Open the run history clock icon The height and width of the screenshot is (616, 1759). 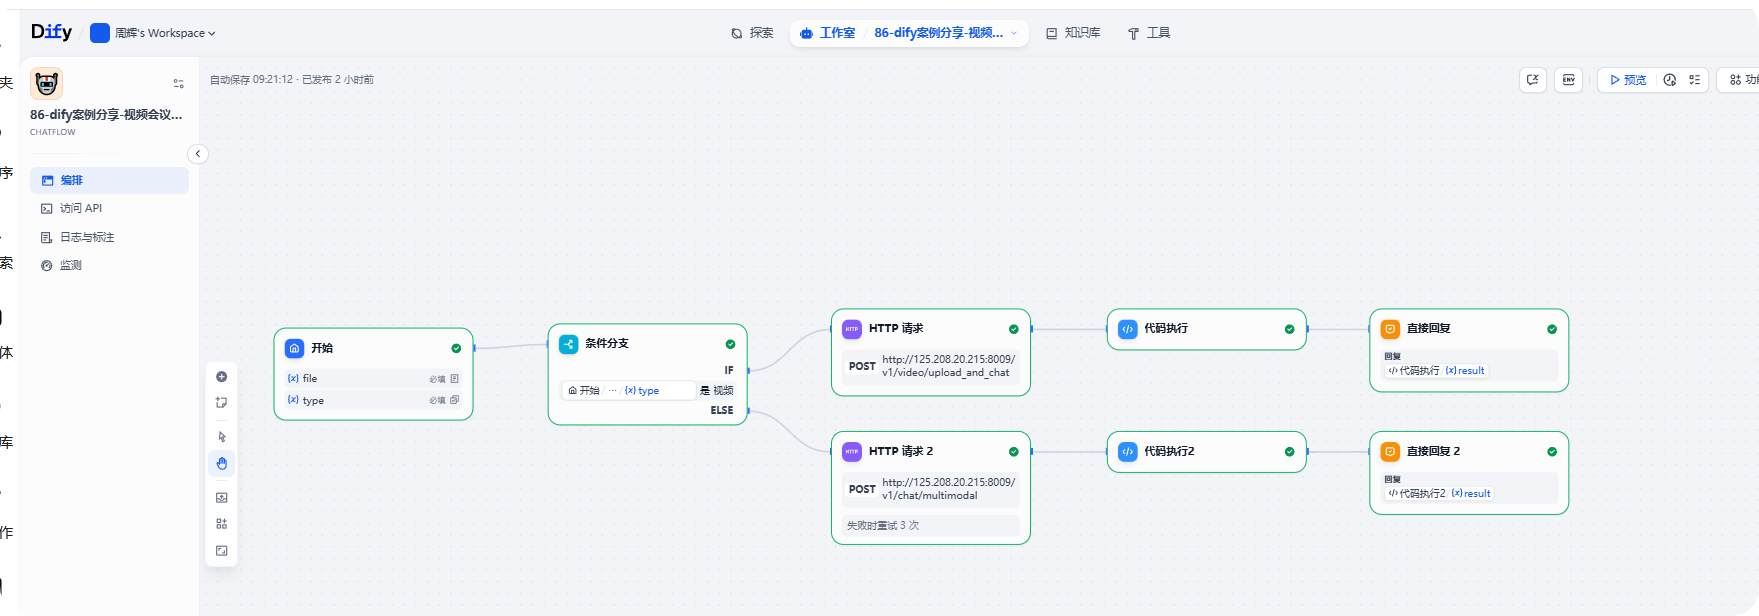point(1670,80)
